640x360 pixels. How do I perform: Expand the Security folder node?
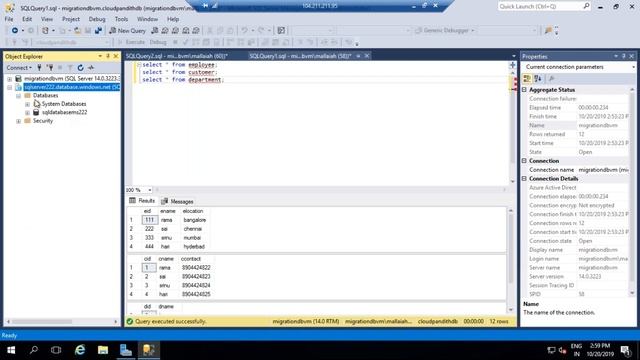[18, 121]
